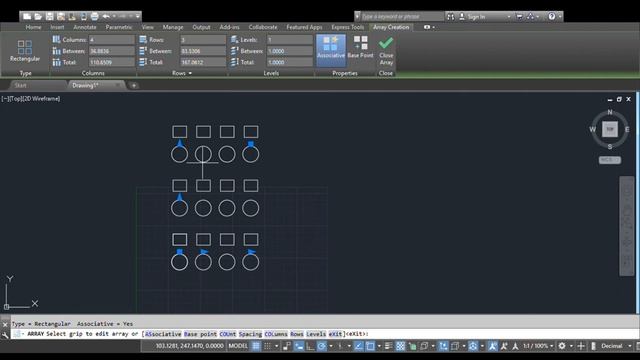
Task: Open the Help question mark icon
Action: pyautogui.click(x=552, y=16)
